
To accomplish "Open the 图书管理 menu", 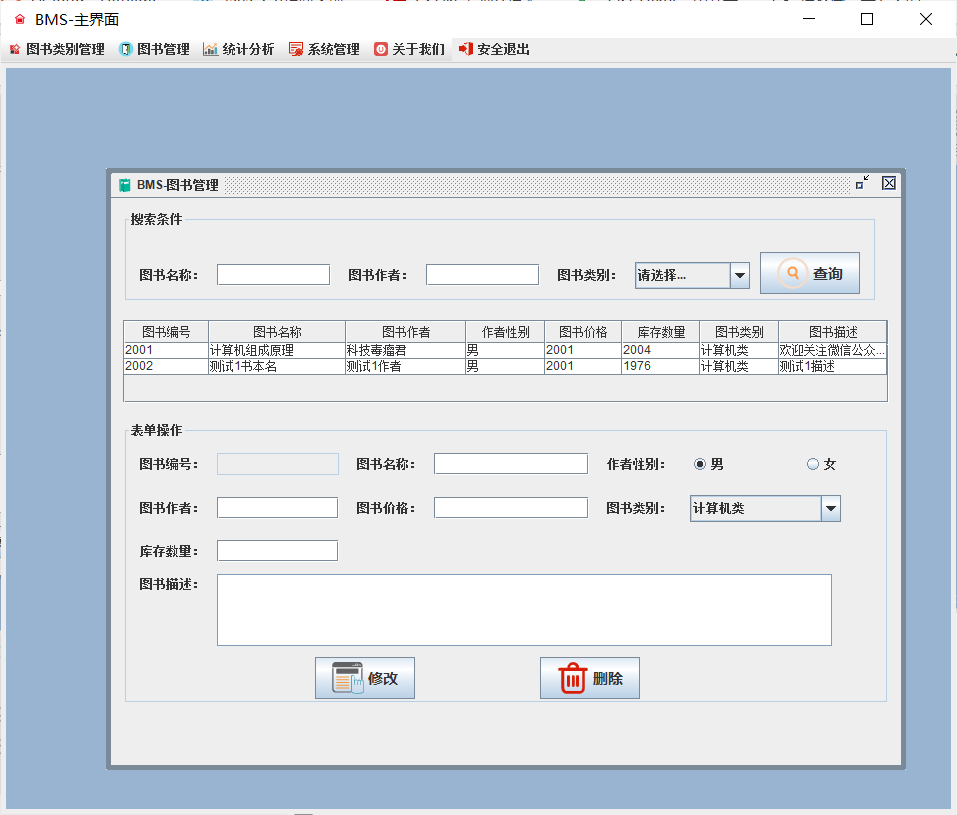I will (154, 49).
